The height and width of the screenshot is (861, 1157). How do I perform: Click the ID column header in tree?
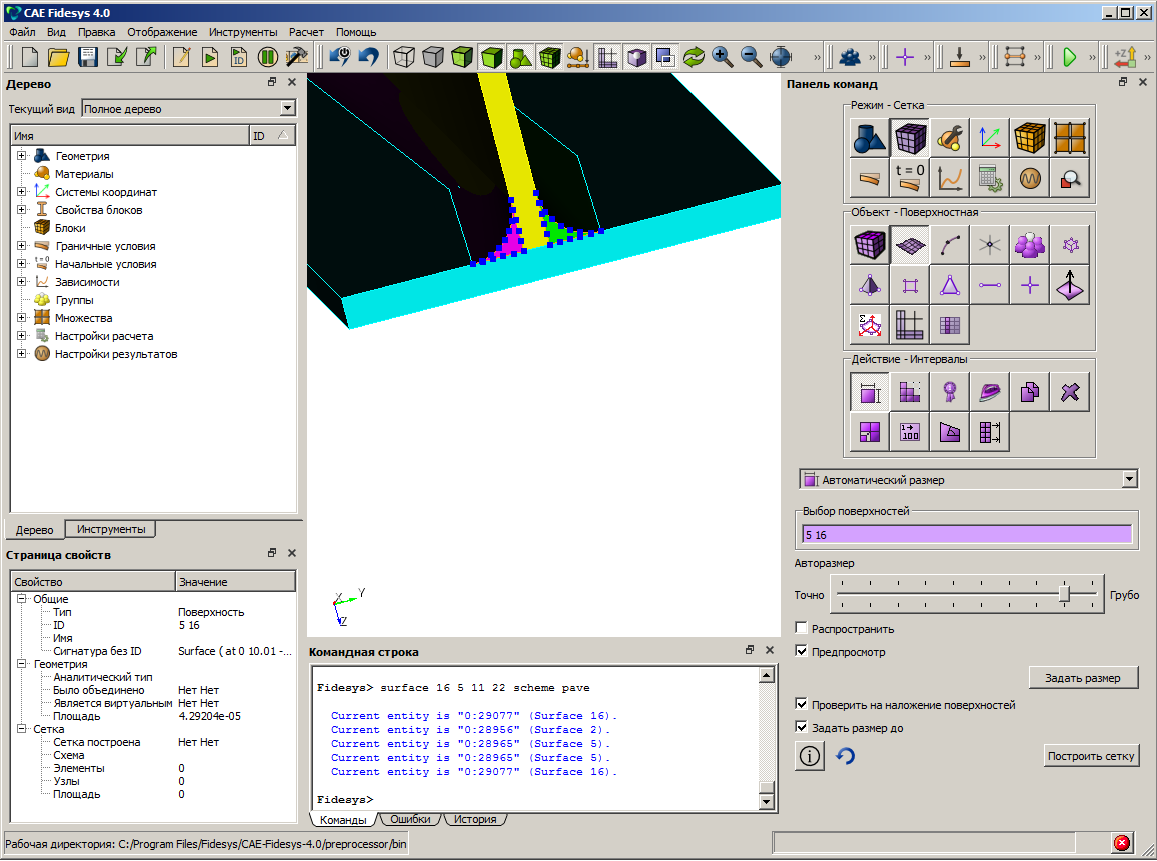pyautogui.click(x=272, y=136)
